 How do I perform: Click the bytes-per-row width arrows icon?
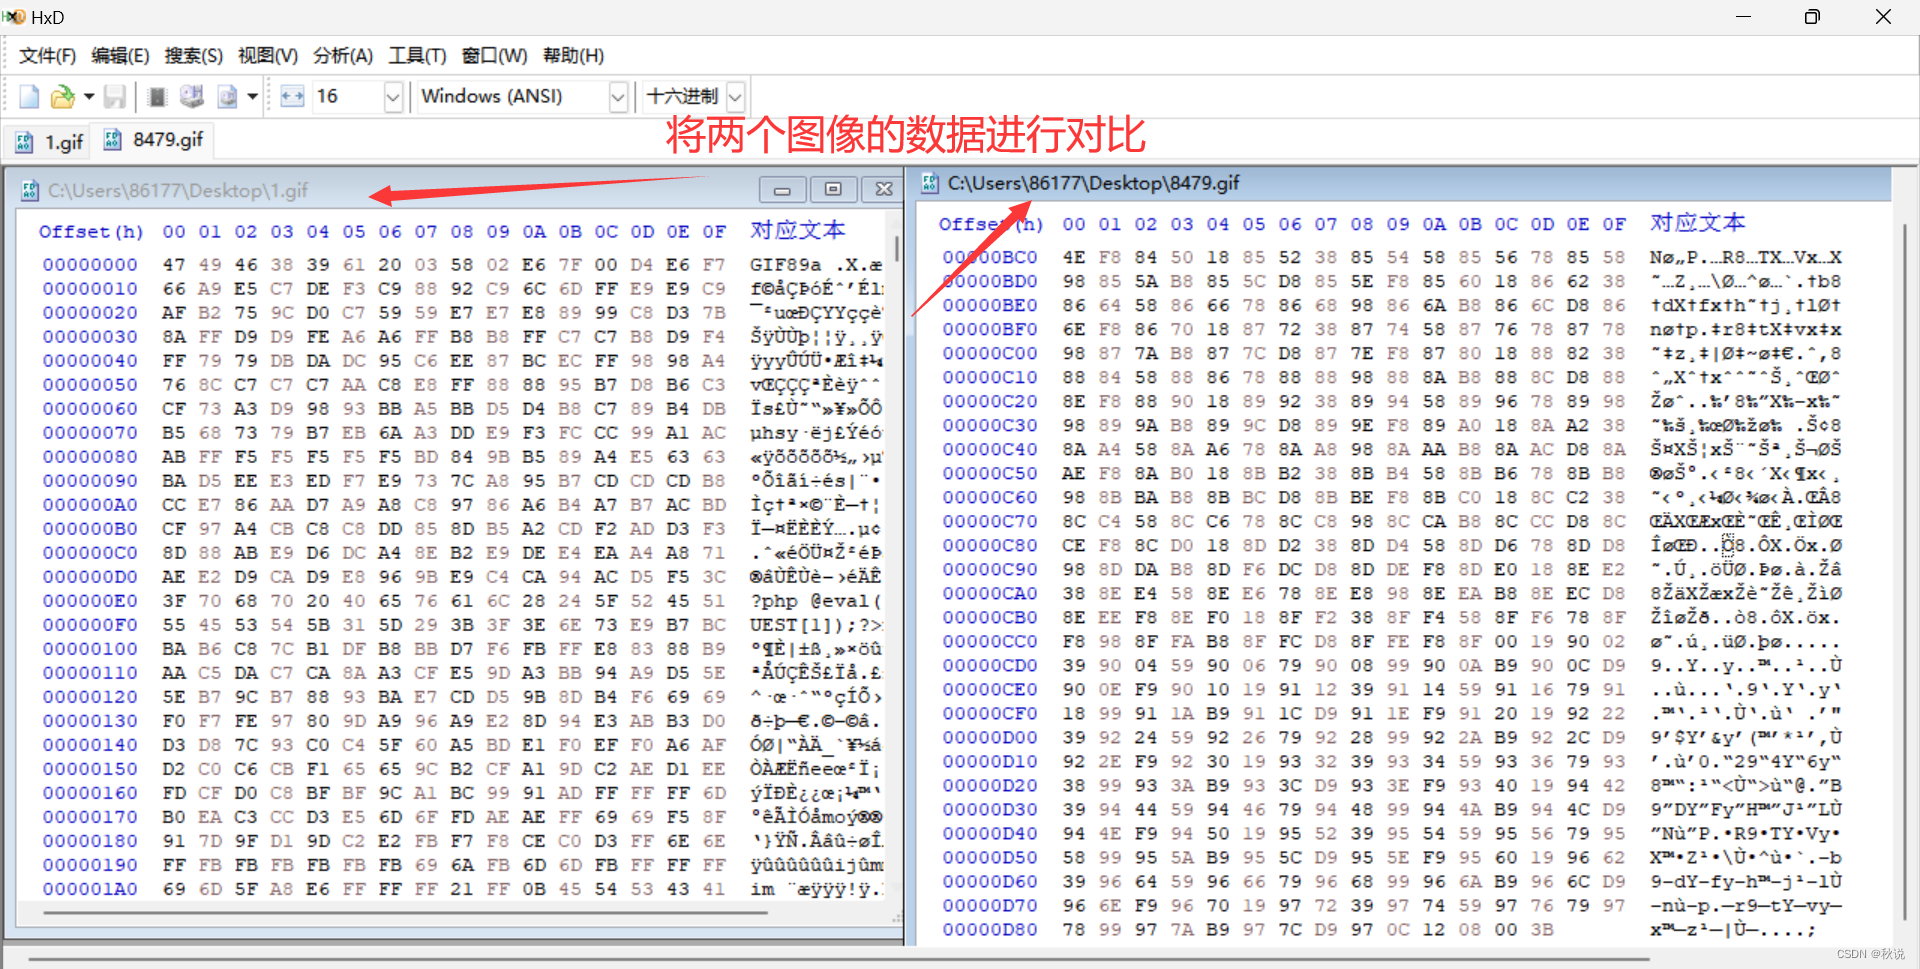292,96
